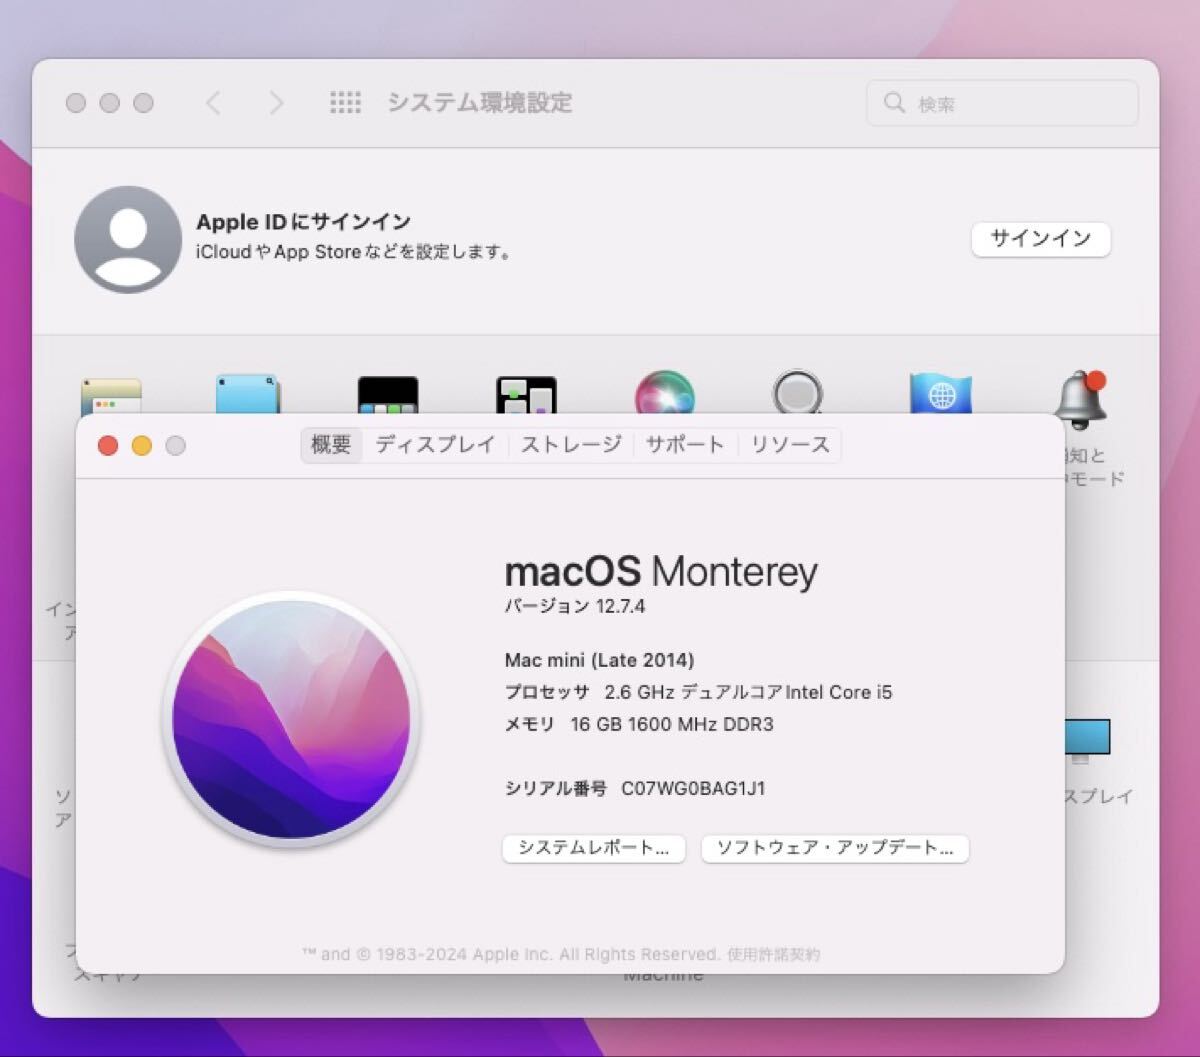Select the リソース tab

point(790,445)
